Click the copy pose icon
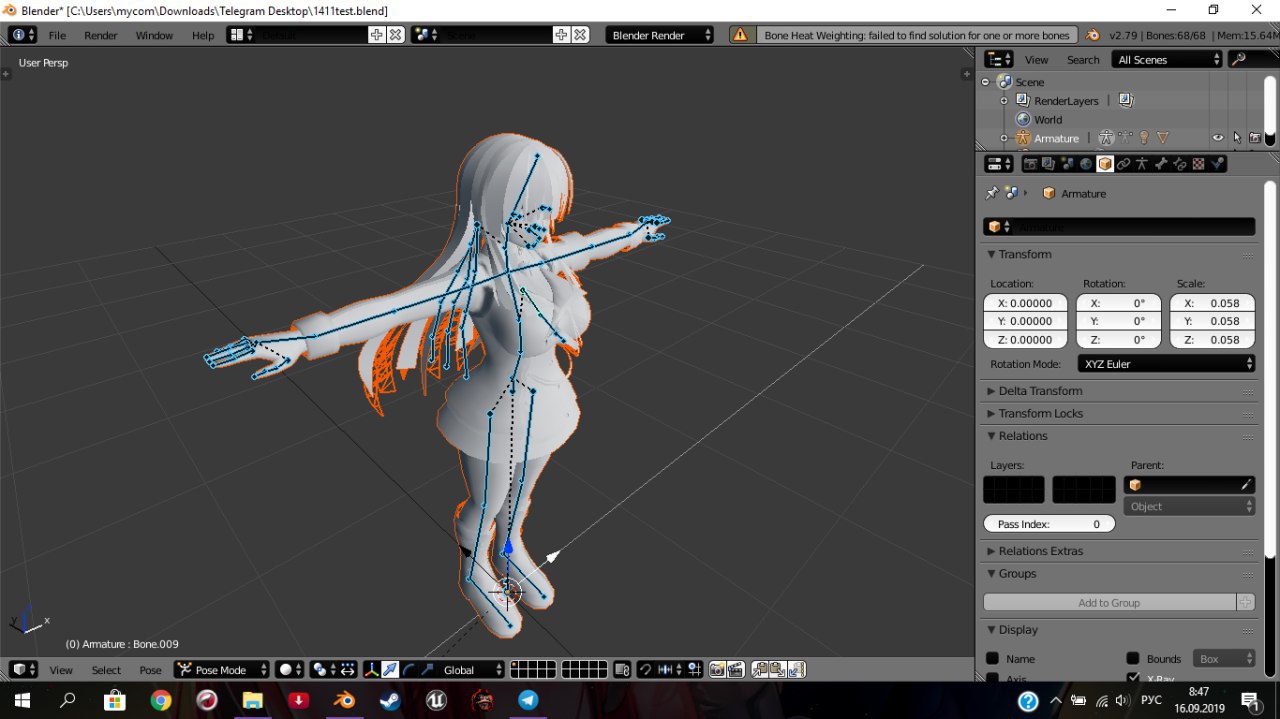The width and height of the screenshot is (1280, 719). pos(759,669)
